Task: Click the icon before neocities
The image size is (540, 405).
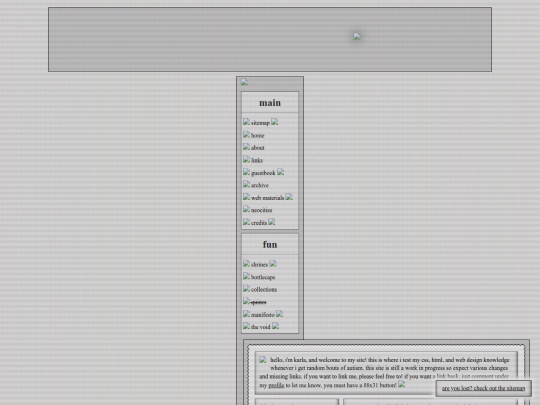Action: (246, 209)
